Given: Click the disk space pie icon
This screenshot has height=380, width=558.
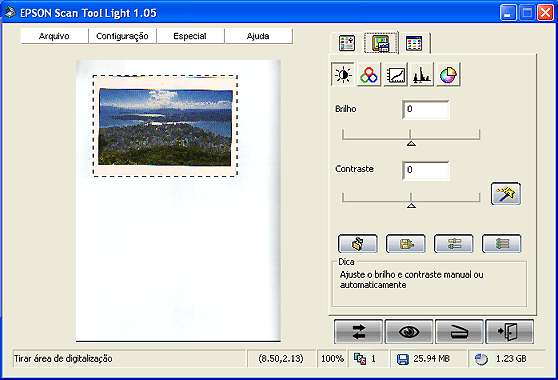Looking at the screenshot, I should [x=481, y=359].
